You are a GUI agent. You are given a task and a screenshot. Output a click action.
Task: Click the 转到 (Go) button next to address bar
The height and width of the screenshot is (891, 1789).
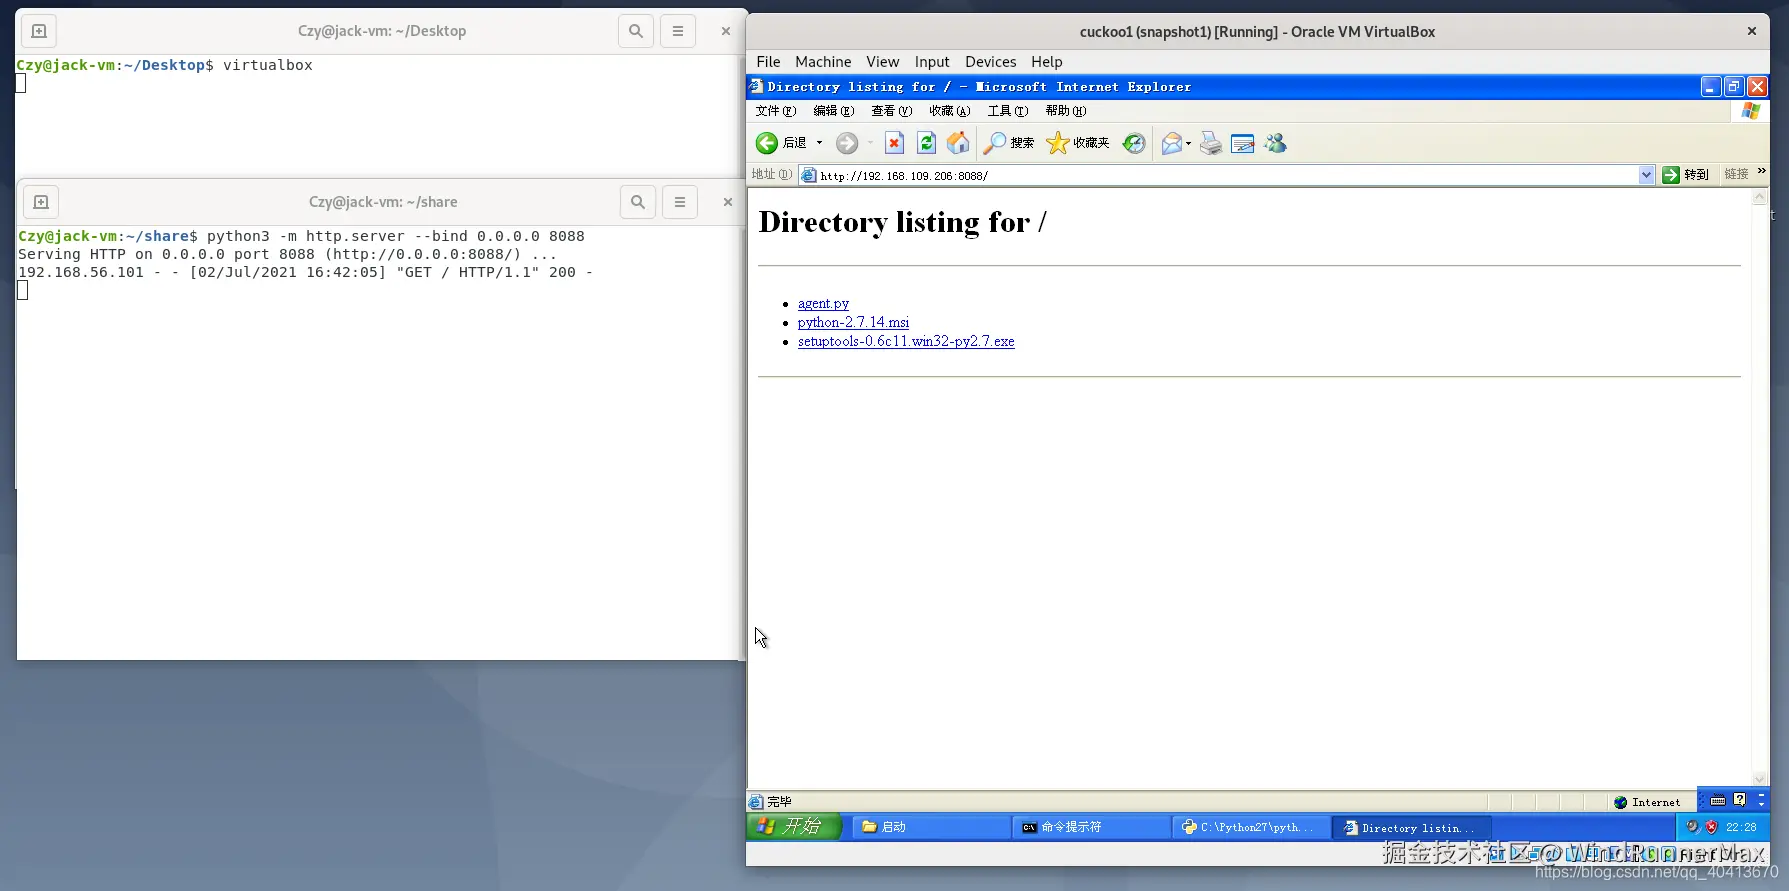pos(1686,175)
